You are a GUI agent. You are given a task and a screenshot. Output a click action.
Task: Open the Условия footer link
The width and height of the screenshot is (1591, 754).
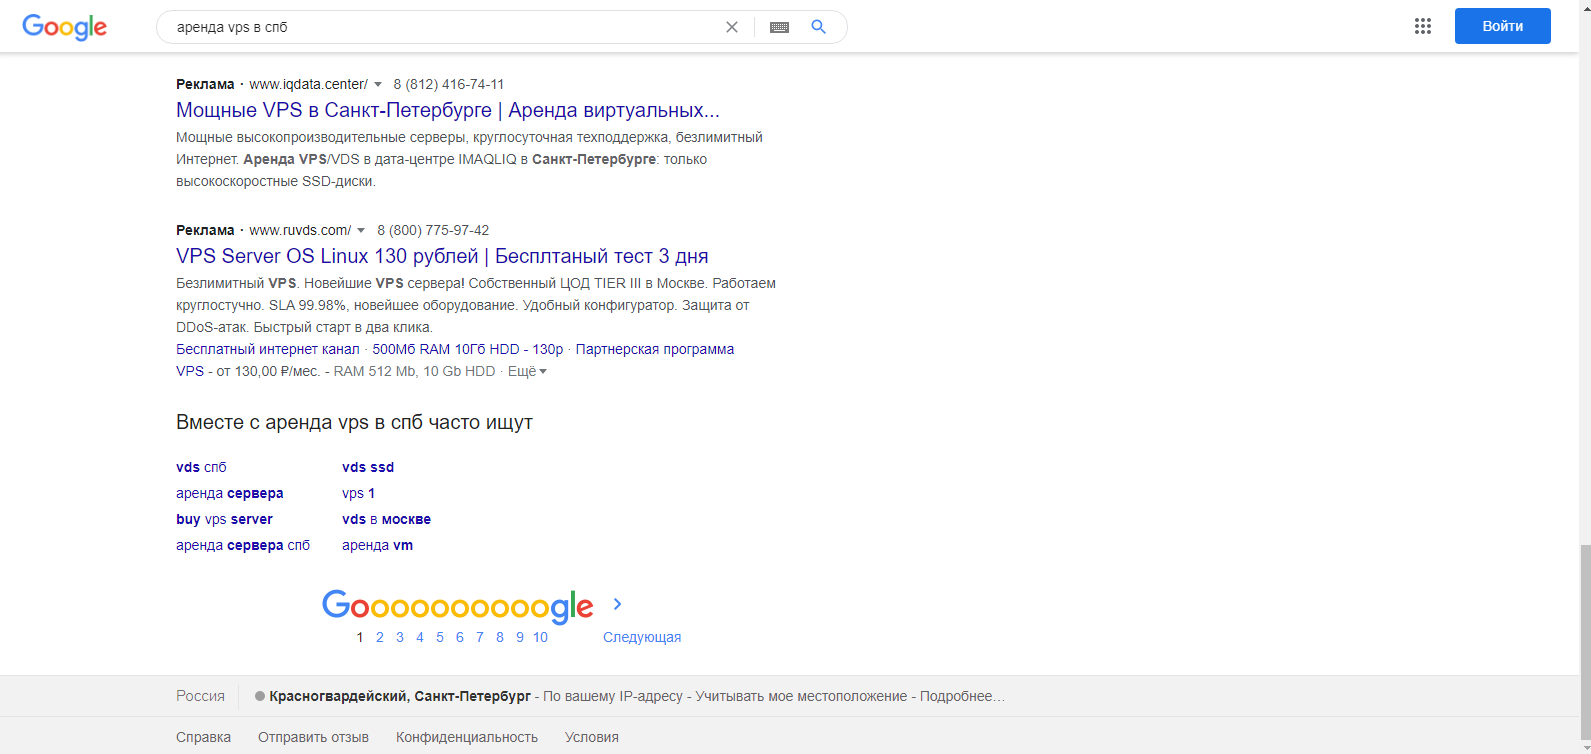592,737
